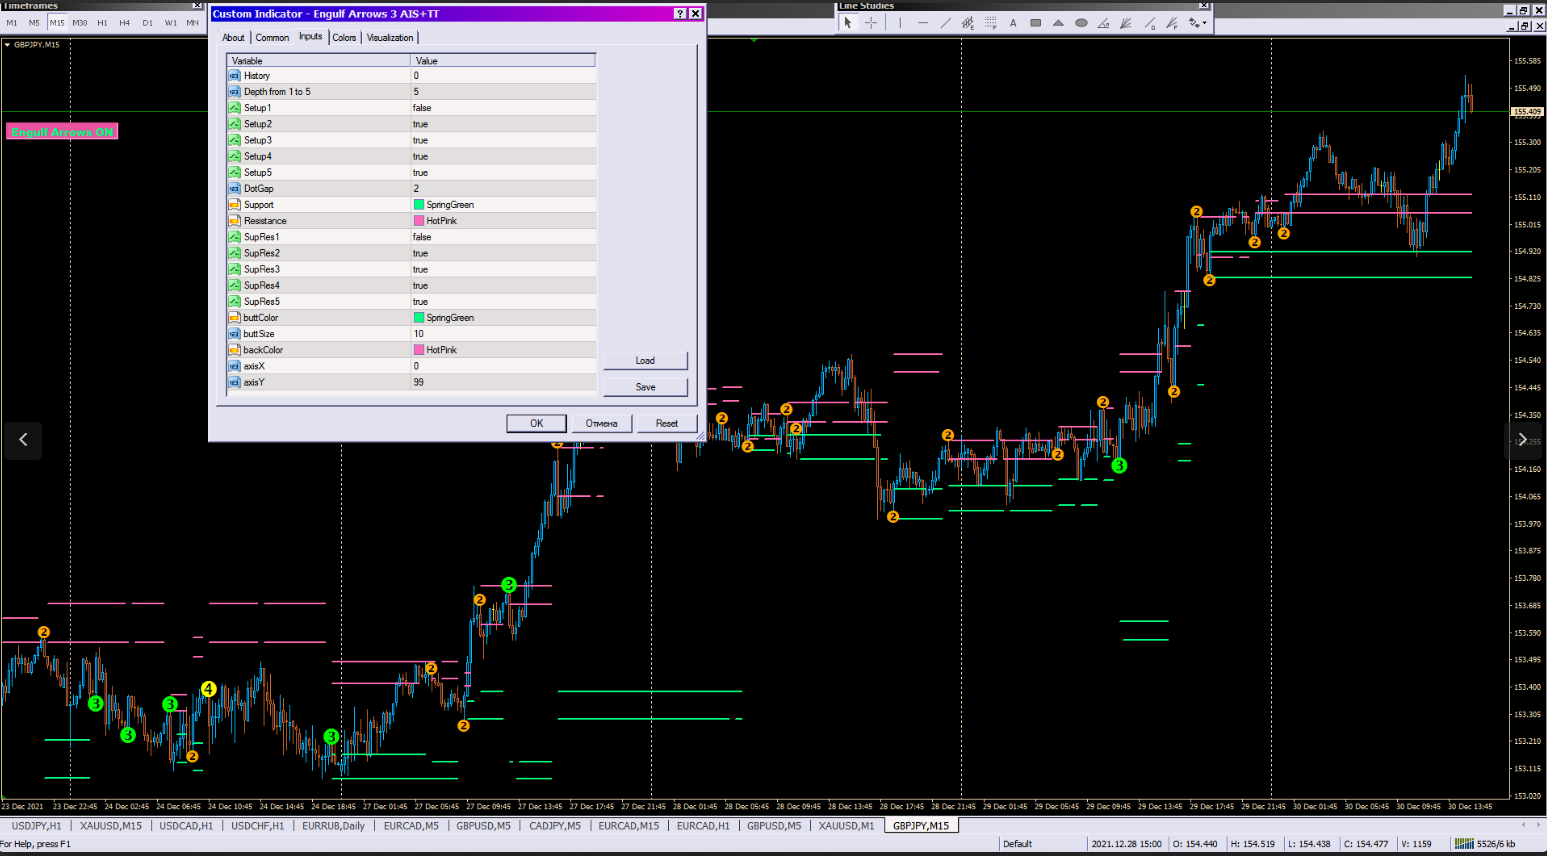Select the triangle shape tool

[1058, 23]
